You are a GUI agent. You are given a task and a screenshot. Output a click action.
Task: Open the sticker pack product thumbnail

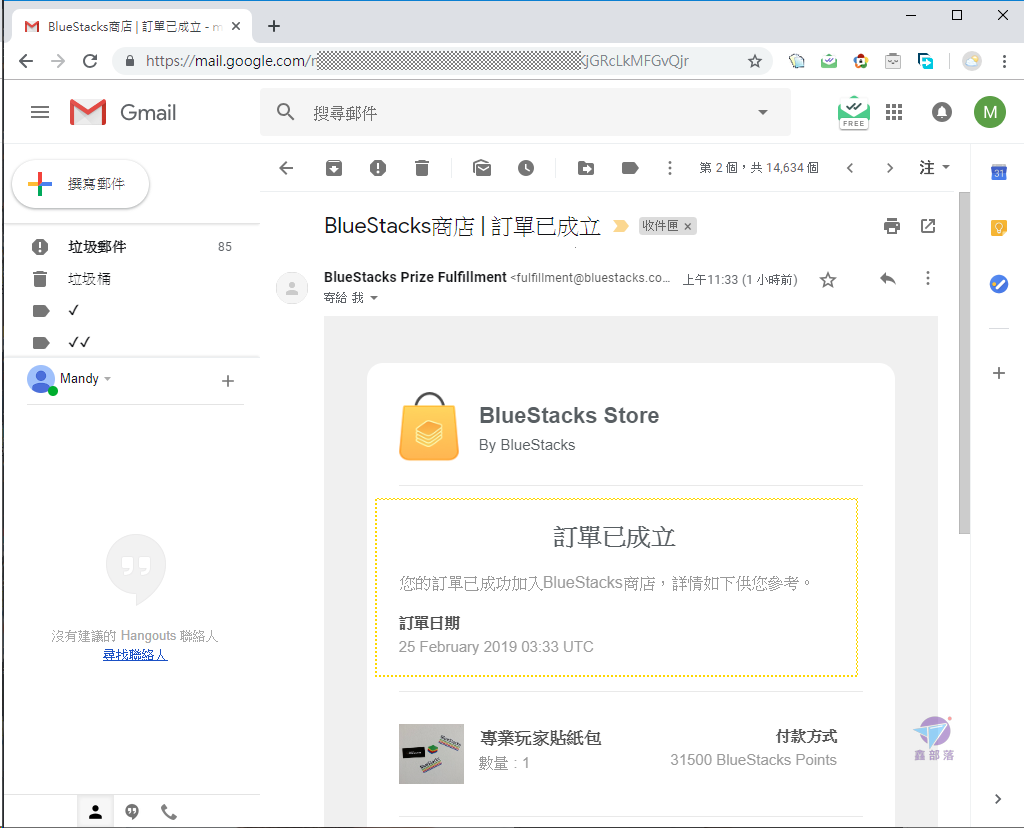431,754
